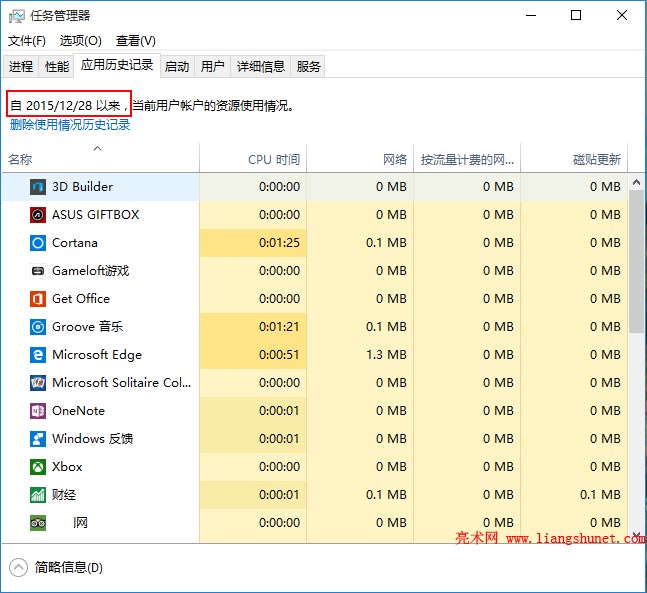Select the Groove 音乐 row name
The image size is (647, 593).
(87, 327)
